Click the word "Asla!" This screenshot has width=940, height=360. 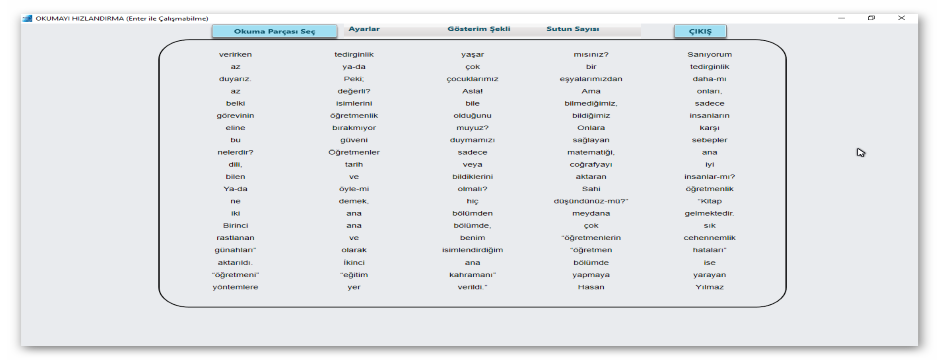472,91
